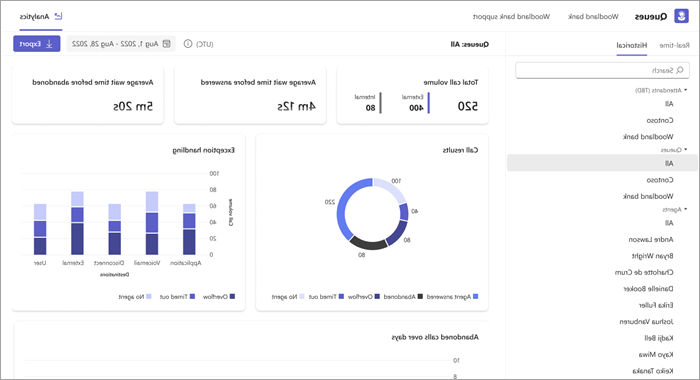Image resolution: width=700 pixels, height=380 pixels.
Task: Focus the sidebar Search field
Action: 602,71
